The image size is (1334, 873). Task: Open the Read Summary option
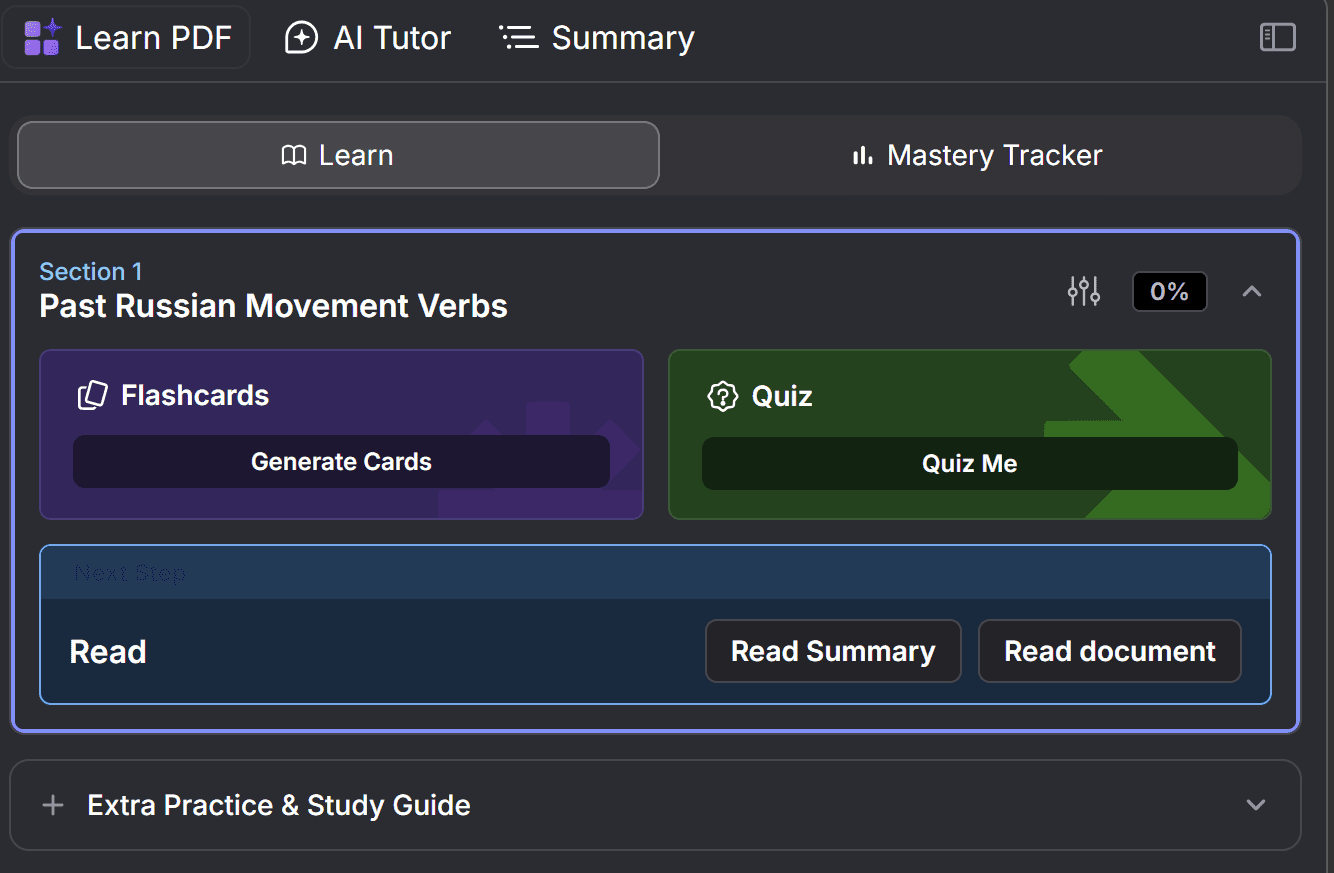pyautogui.click(x=832, y=651)
